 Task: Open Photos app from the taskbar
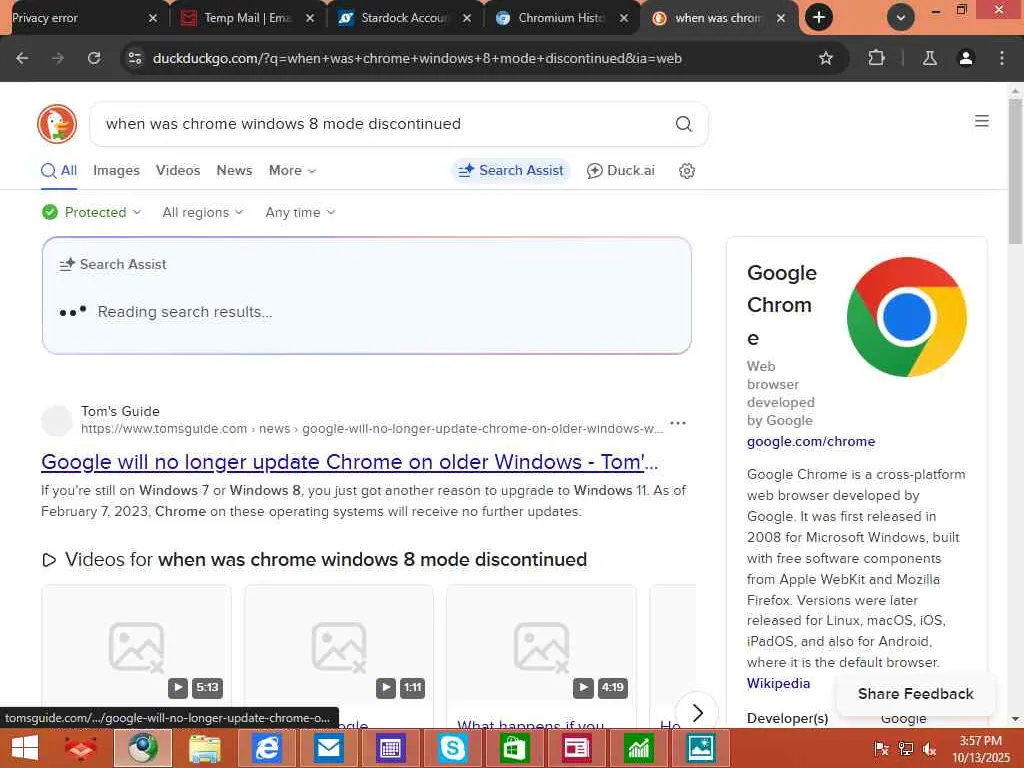pos(700,748)
